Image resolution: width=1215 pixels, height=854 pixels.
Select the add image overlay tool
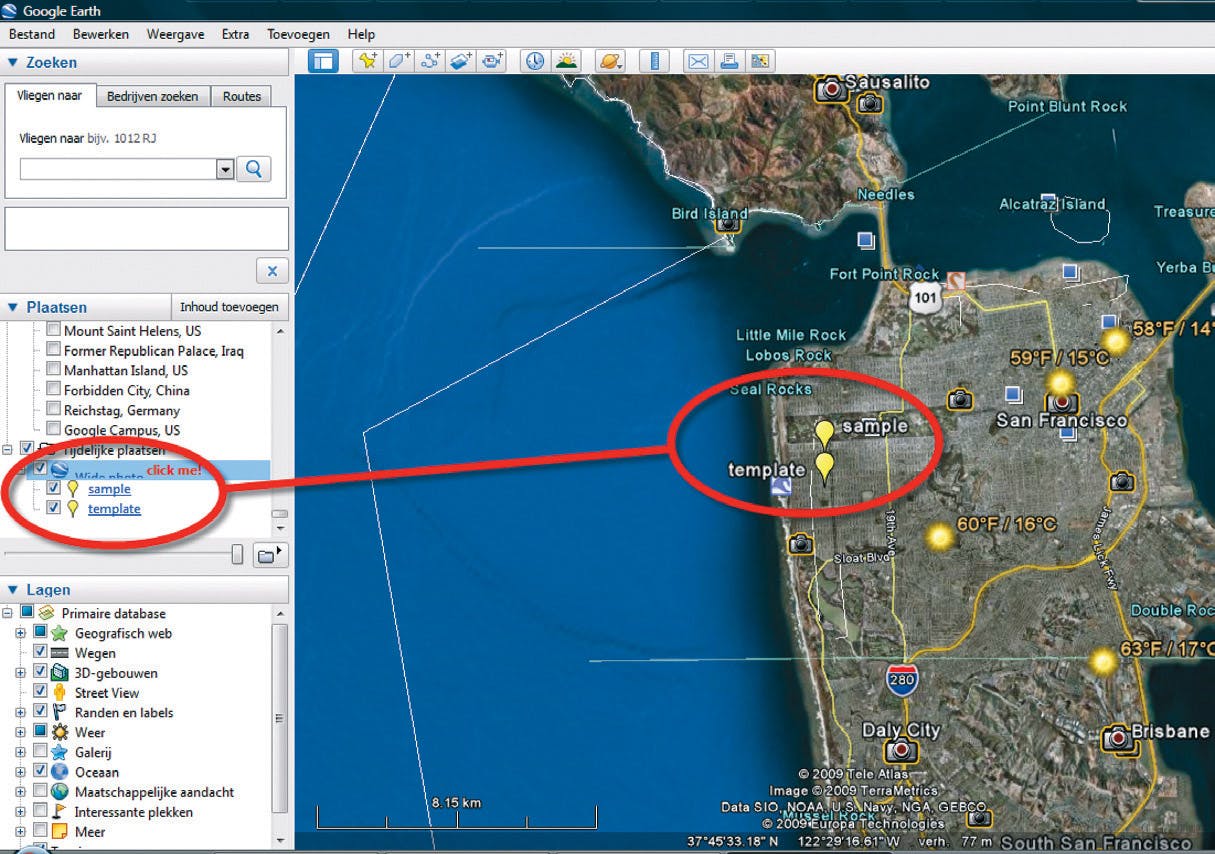pos(461,61)
